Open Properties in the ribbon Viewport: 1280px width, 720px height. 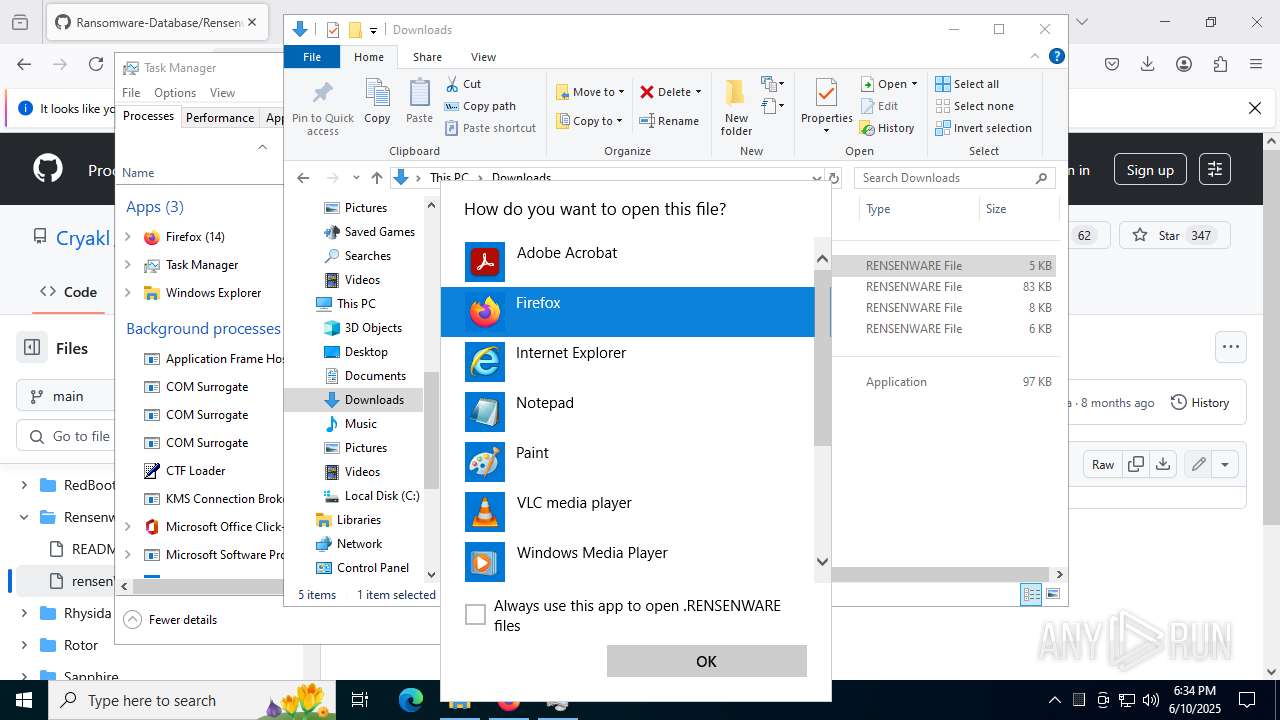(x=826, y=106)
